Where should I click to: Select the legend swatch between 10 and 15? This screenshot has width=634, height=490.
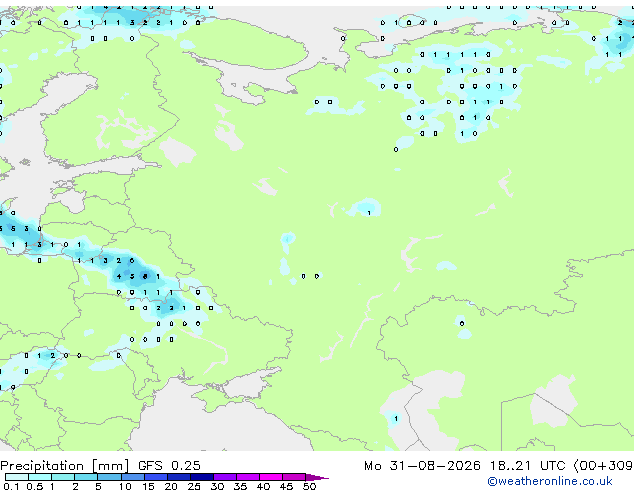pyautogui.click(x=133, y=477)
